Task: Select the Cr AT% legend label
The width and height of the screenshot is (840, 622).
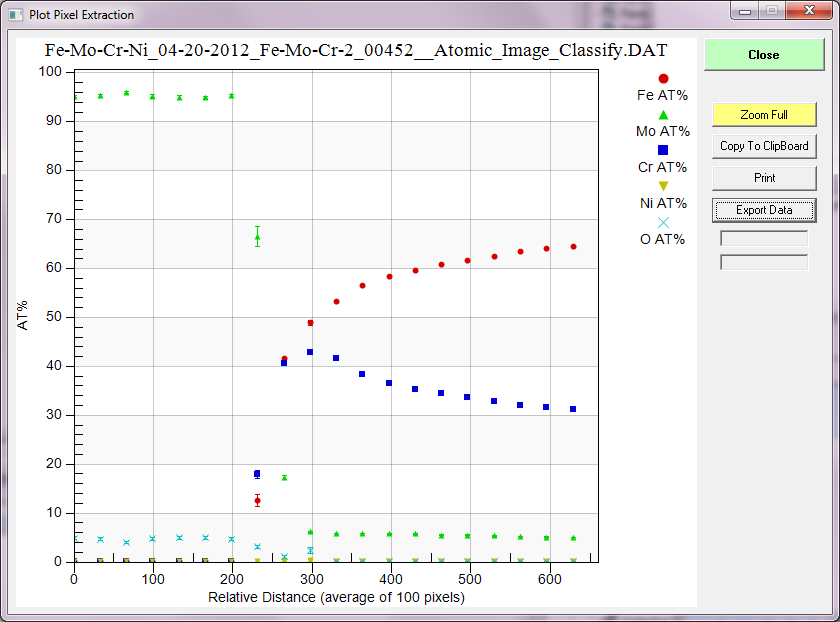Action: point(662,168)
